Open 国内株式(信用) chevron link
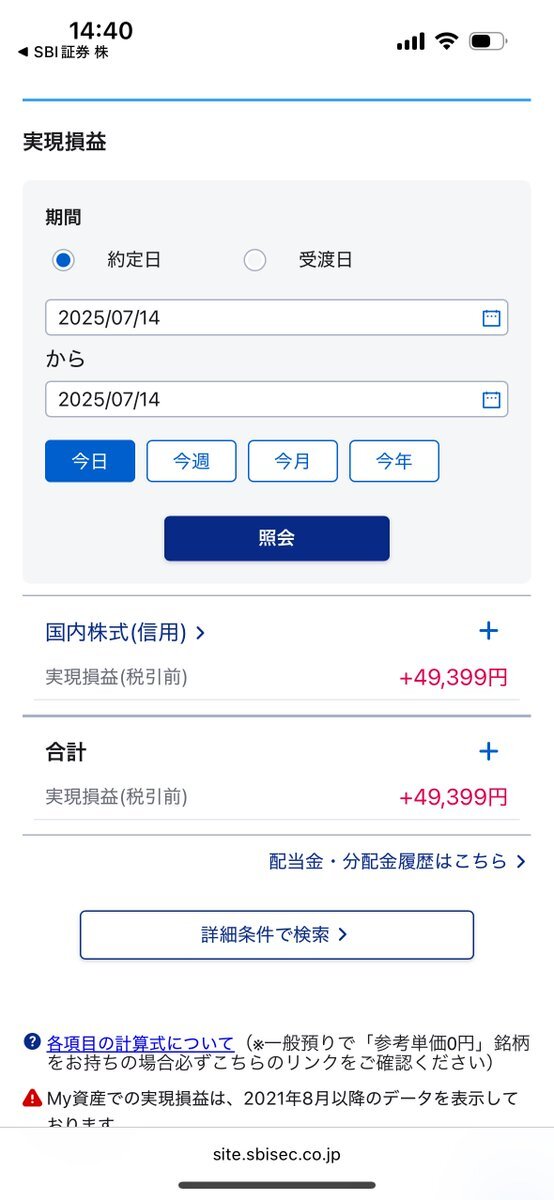 click(126, 632)
